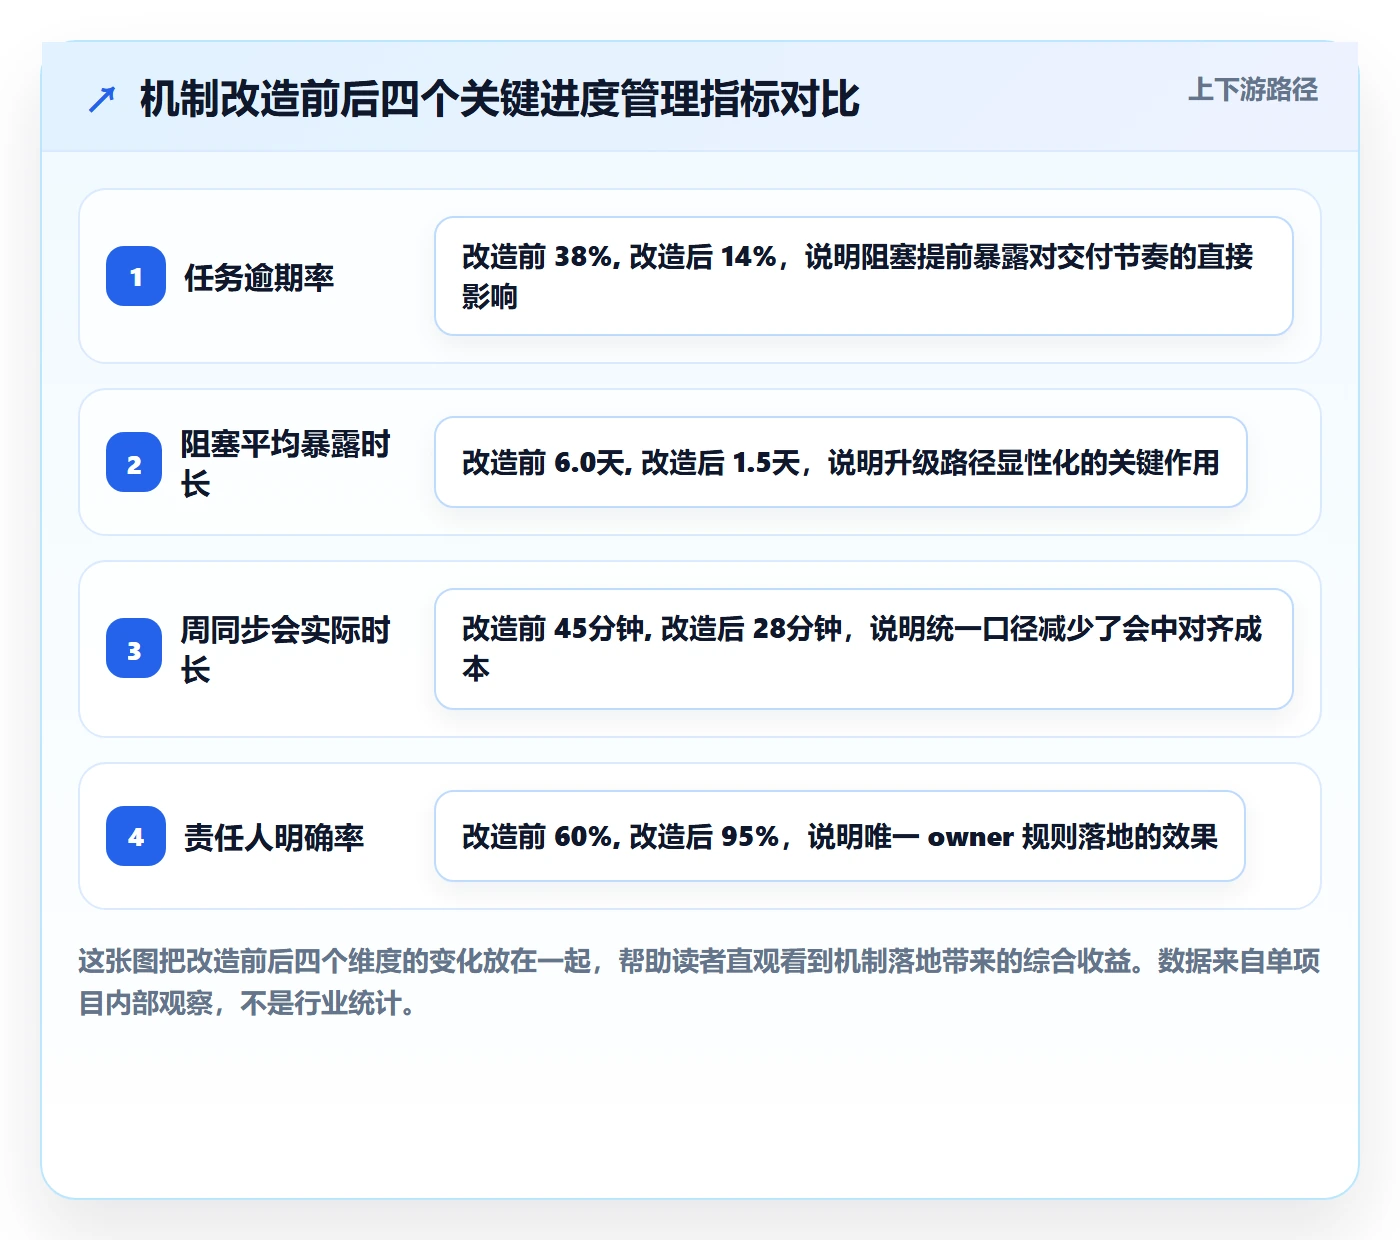Click the footer note beginning 这张图把改造前后
1400x1240 pixels.
[x=699, y=981]
